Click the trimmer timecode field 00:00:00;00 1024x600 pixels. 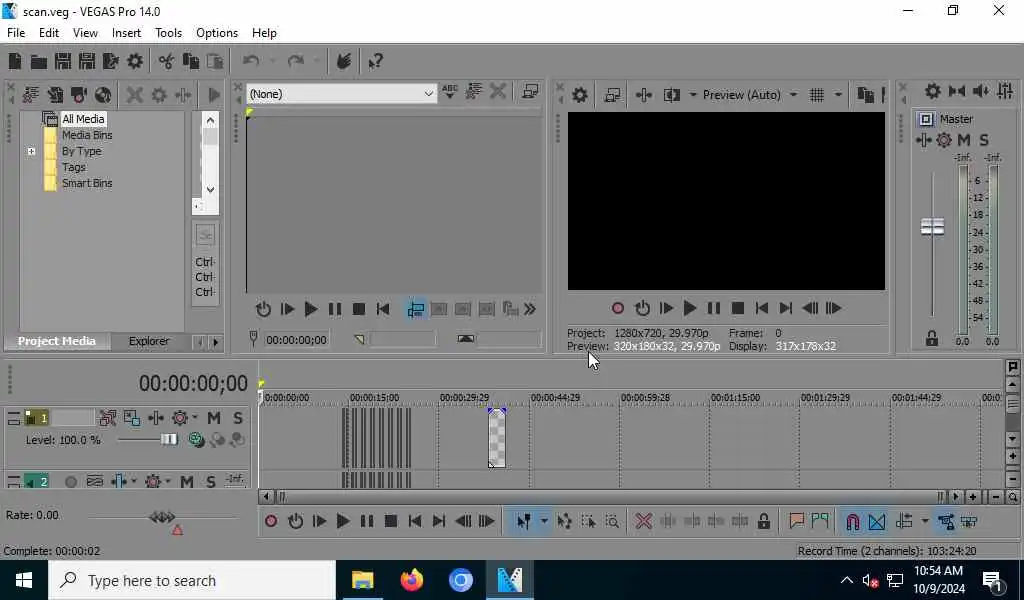pyautogui.click(x=296, y=340)
